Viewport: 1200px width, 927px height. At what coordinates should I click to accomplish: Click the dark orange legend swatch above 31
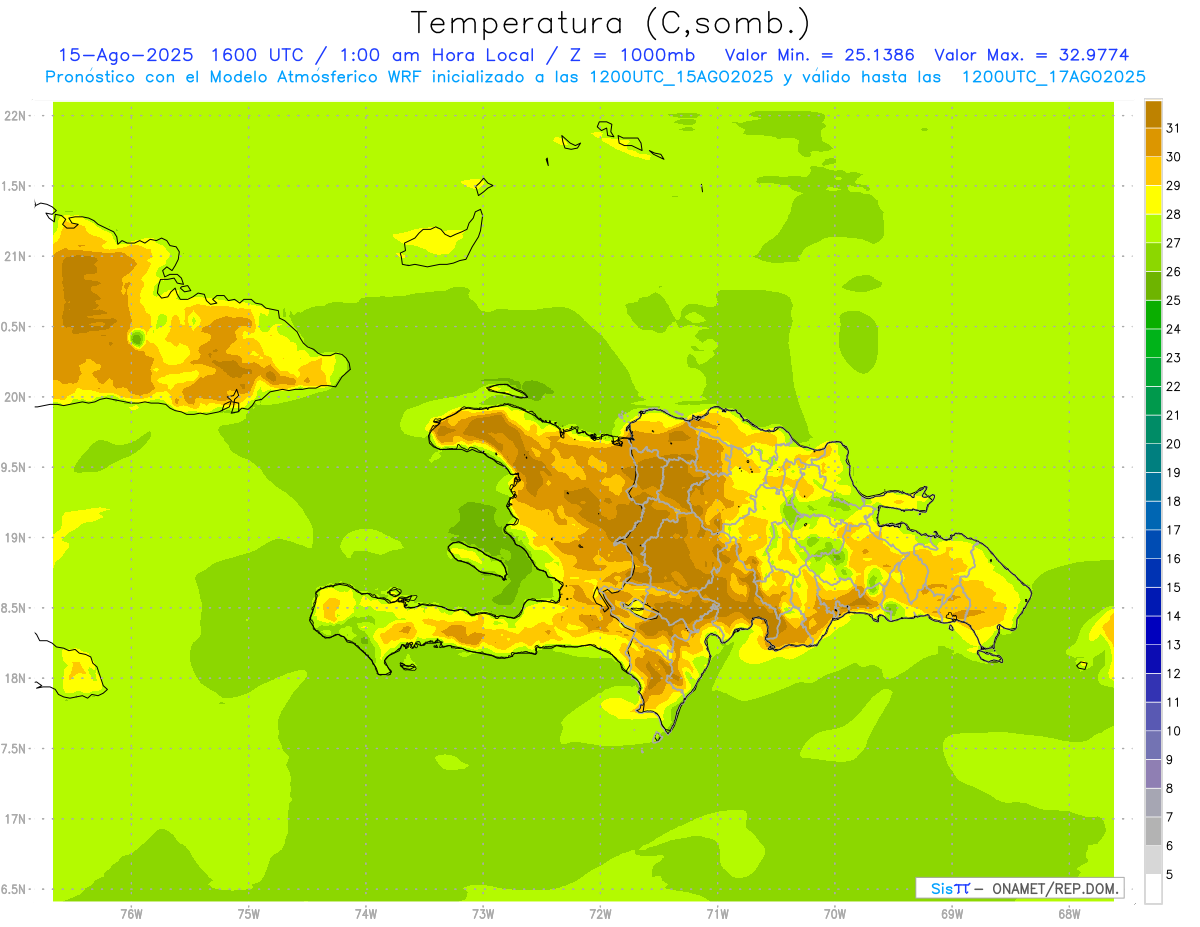(x=1153, y=114)
